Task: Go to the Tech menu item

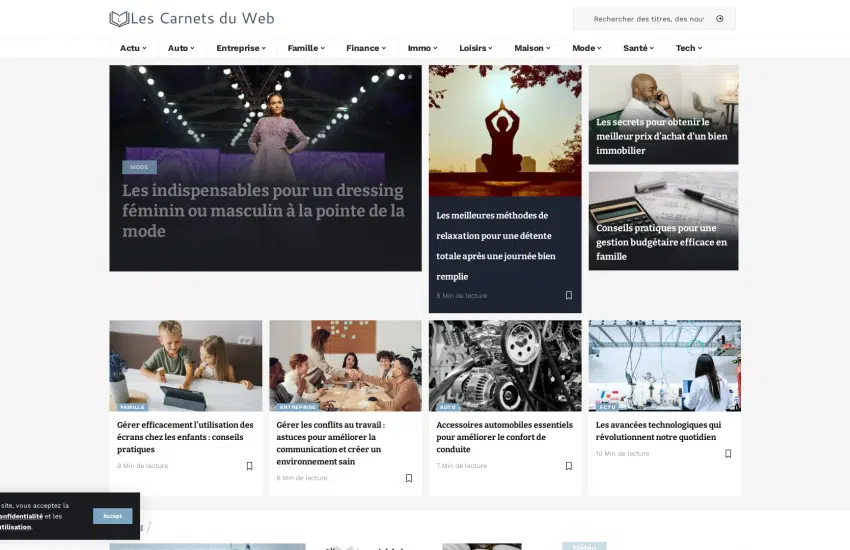Action: point(688,48)
